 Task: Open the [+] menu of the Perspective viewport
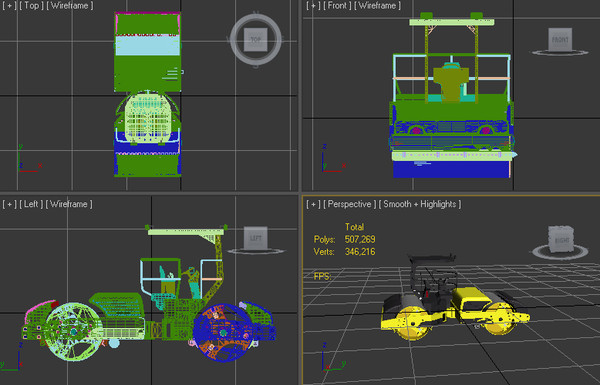[x=313, y=204]
